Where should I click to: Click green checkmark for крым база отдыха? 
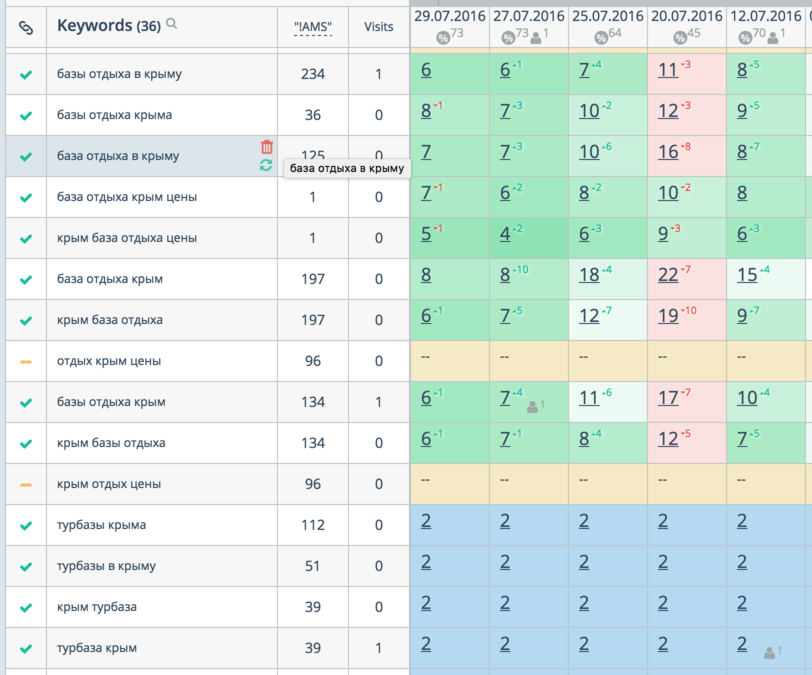click(26, 321)
